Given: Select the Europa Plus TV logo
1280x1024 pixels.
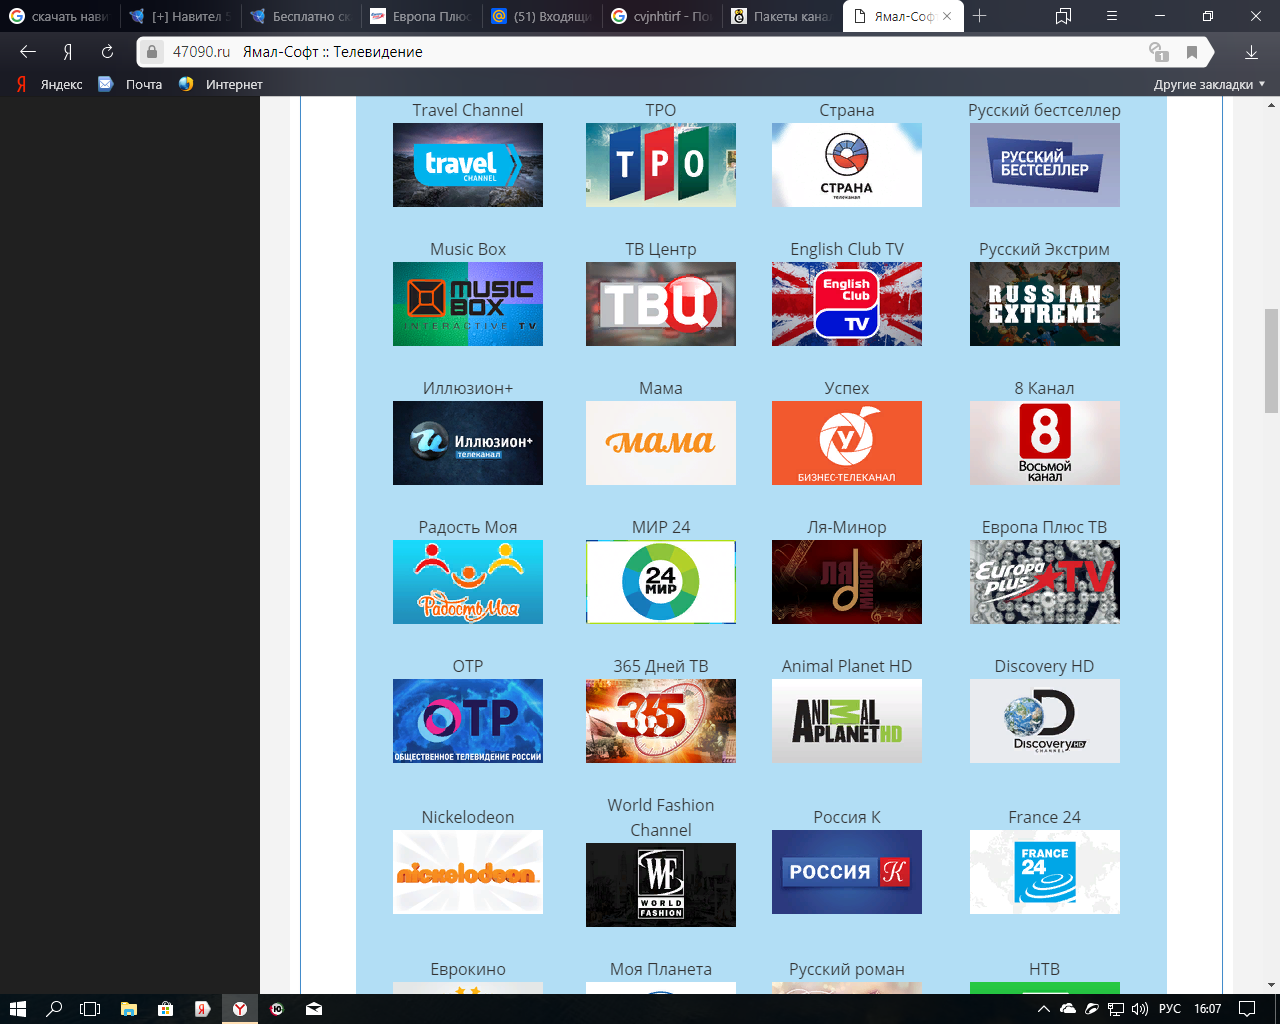Looking at the screenshot, I should [x=1045, y=582].
